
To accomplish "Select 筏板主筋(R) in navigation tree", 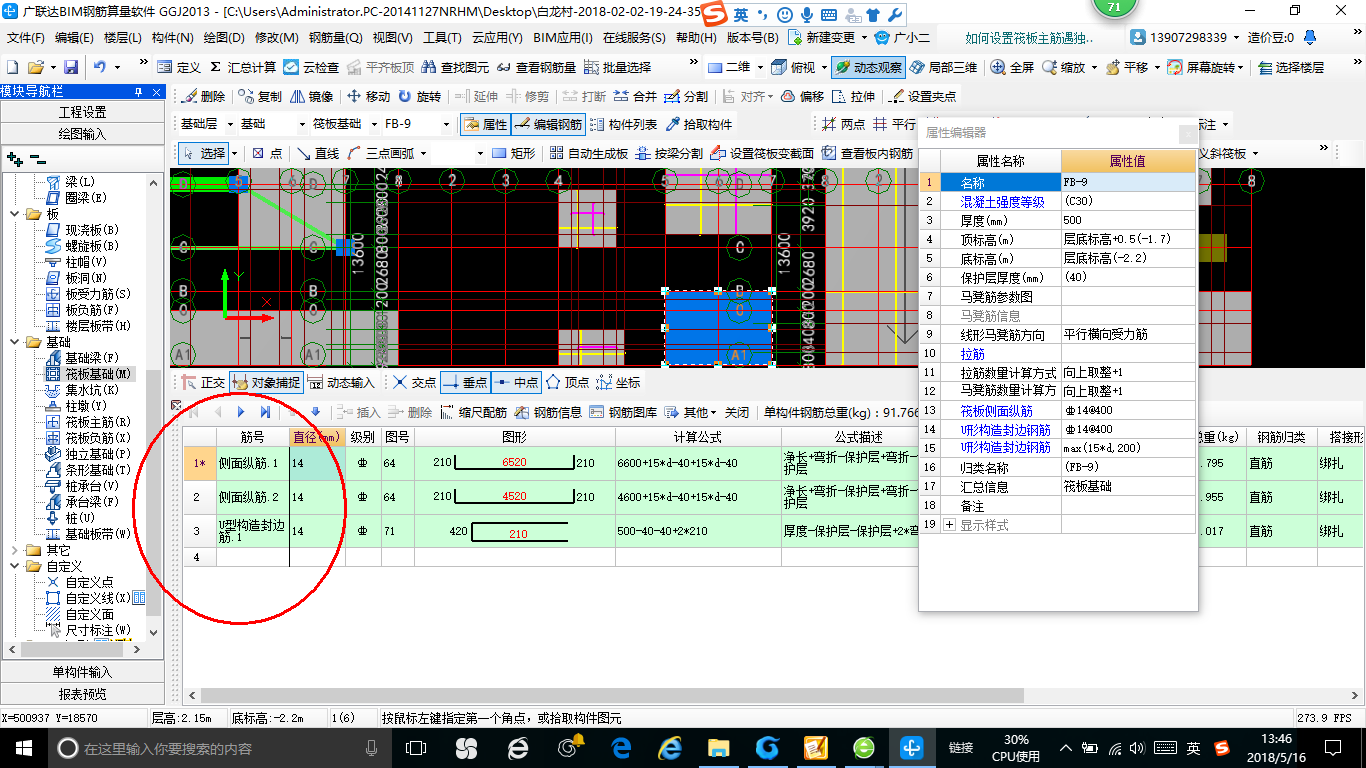I will (x=87, y=422).
